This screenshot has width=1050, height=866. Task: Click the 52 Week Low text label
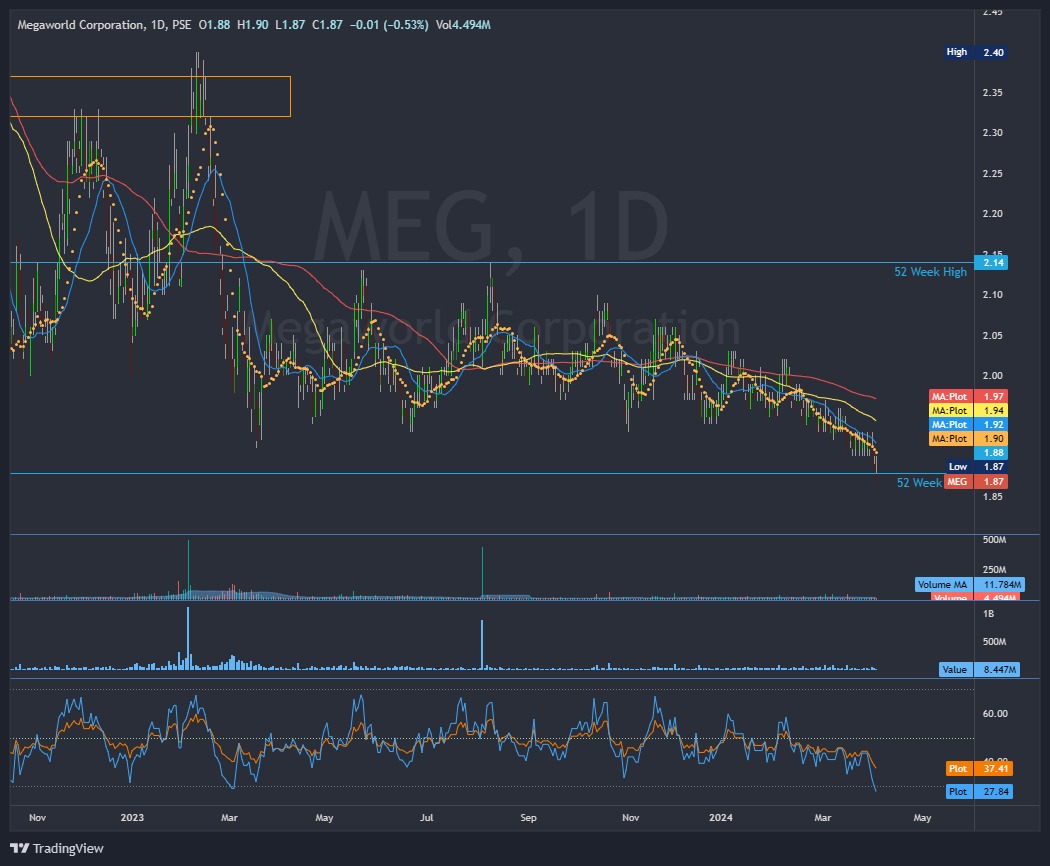coord(915,482)
